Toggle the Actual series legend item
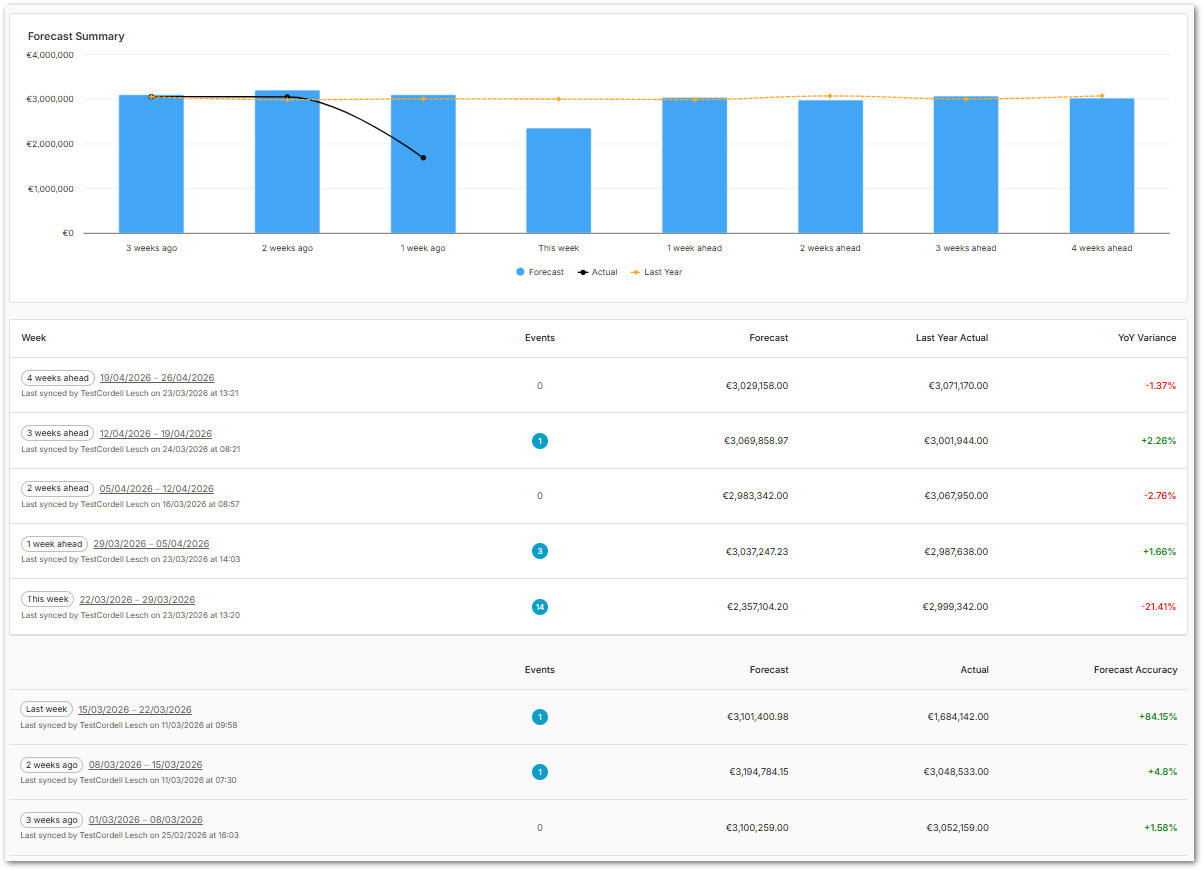 pyautogui.click(x=597, y=272)
